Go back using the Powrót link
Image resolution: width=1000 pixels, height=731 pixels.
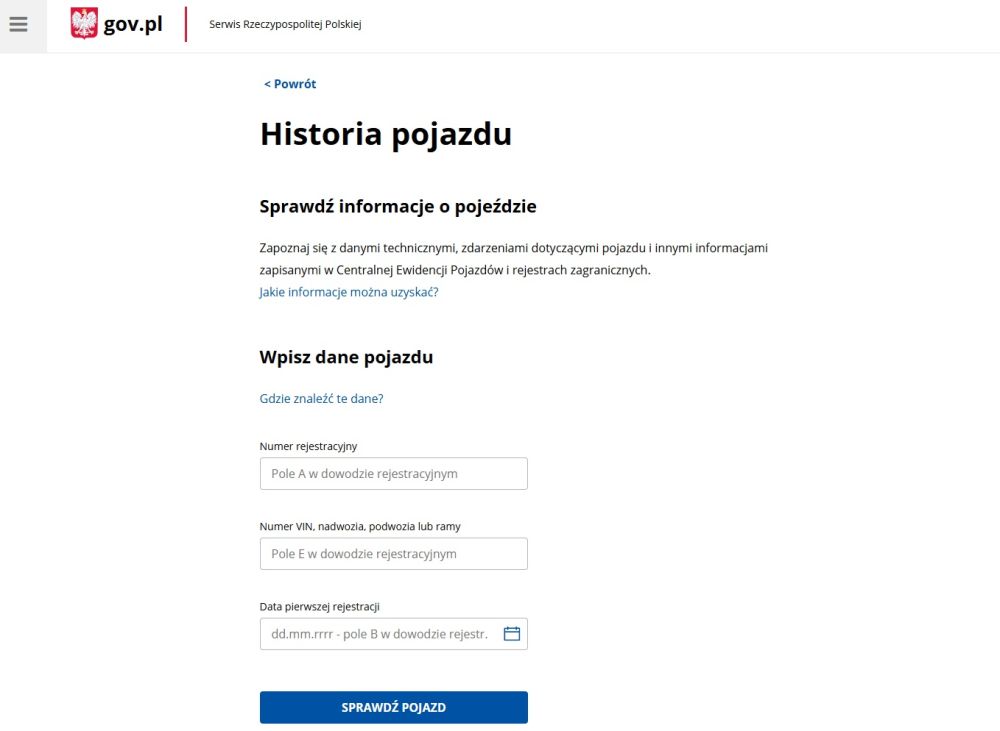290,84
